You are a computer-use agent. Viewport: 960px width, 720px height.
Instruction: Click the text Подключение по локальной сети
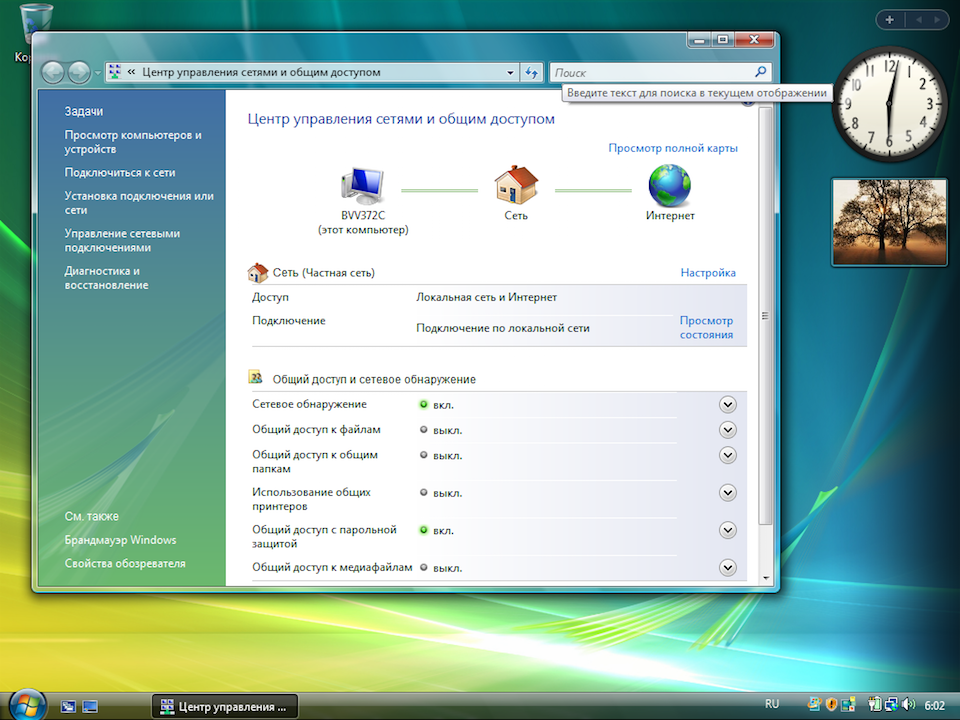[x=503, y=328]
